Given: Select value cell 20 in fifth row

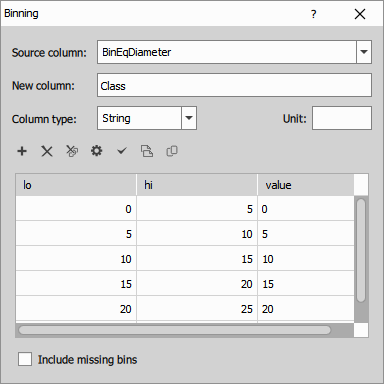Looking at the screenshot, I should [306, 309].
